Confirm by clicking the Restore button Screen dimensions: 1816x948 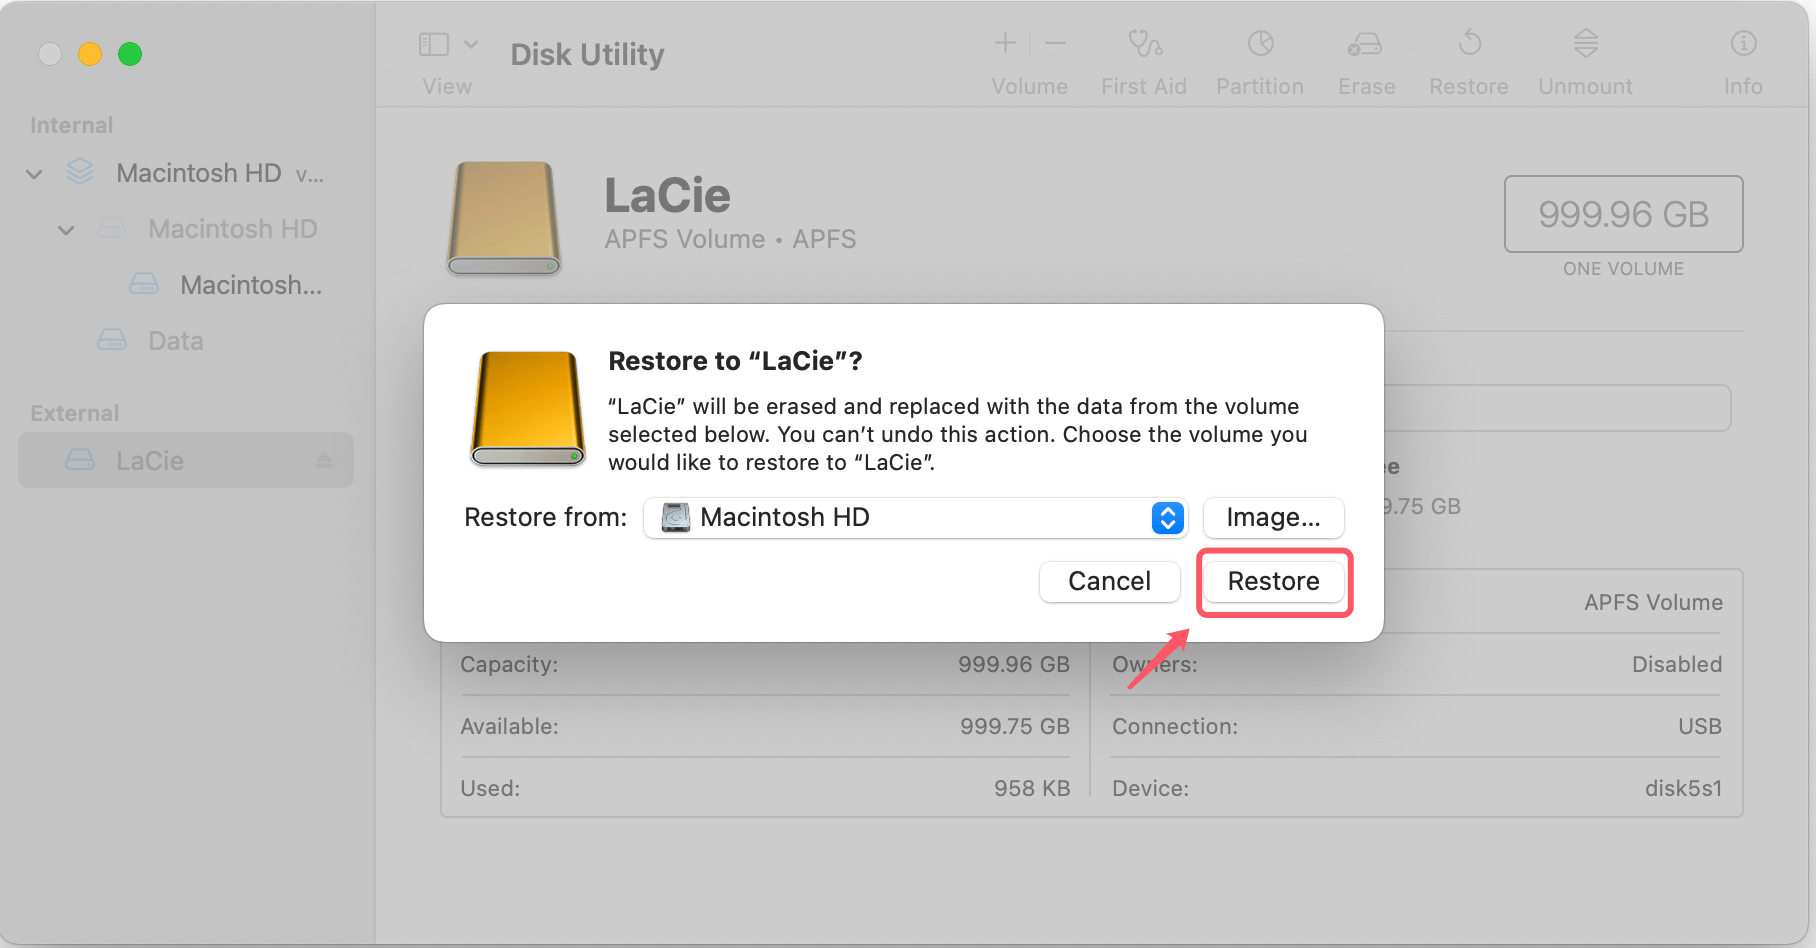(x=1273, y=581)
